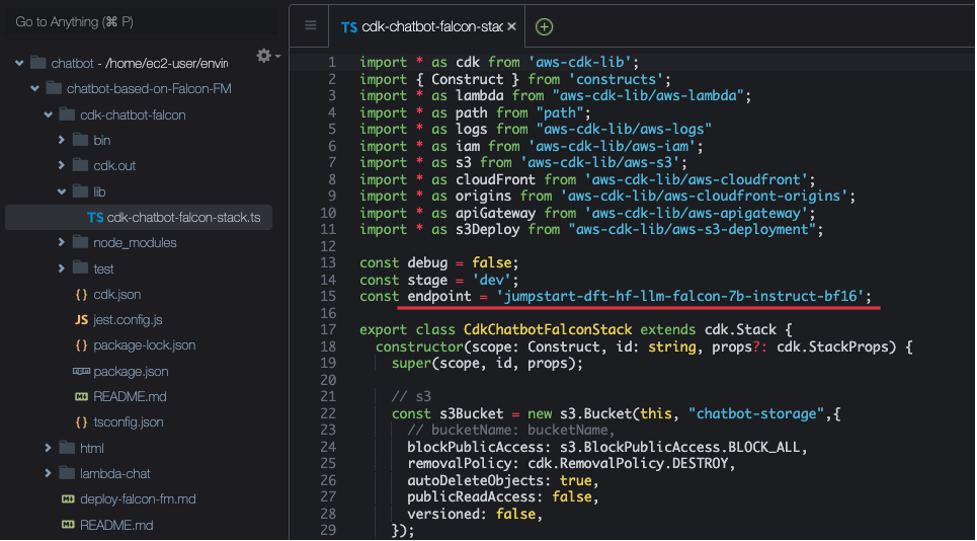Open the tab list menu icon
The image size is (977, 541).
point(310,26)
